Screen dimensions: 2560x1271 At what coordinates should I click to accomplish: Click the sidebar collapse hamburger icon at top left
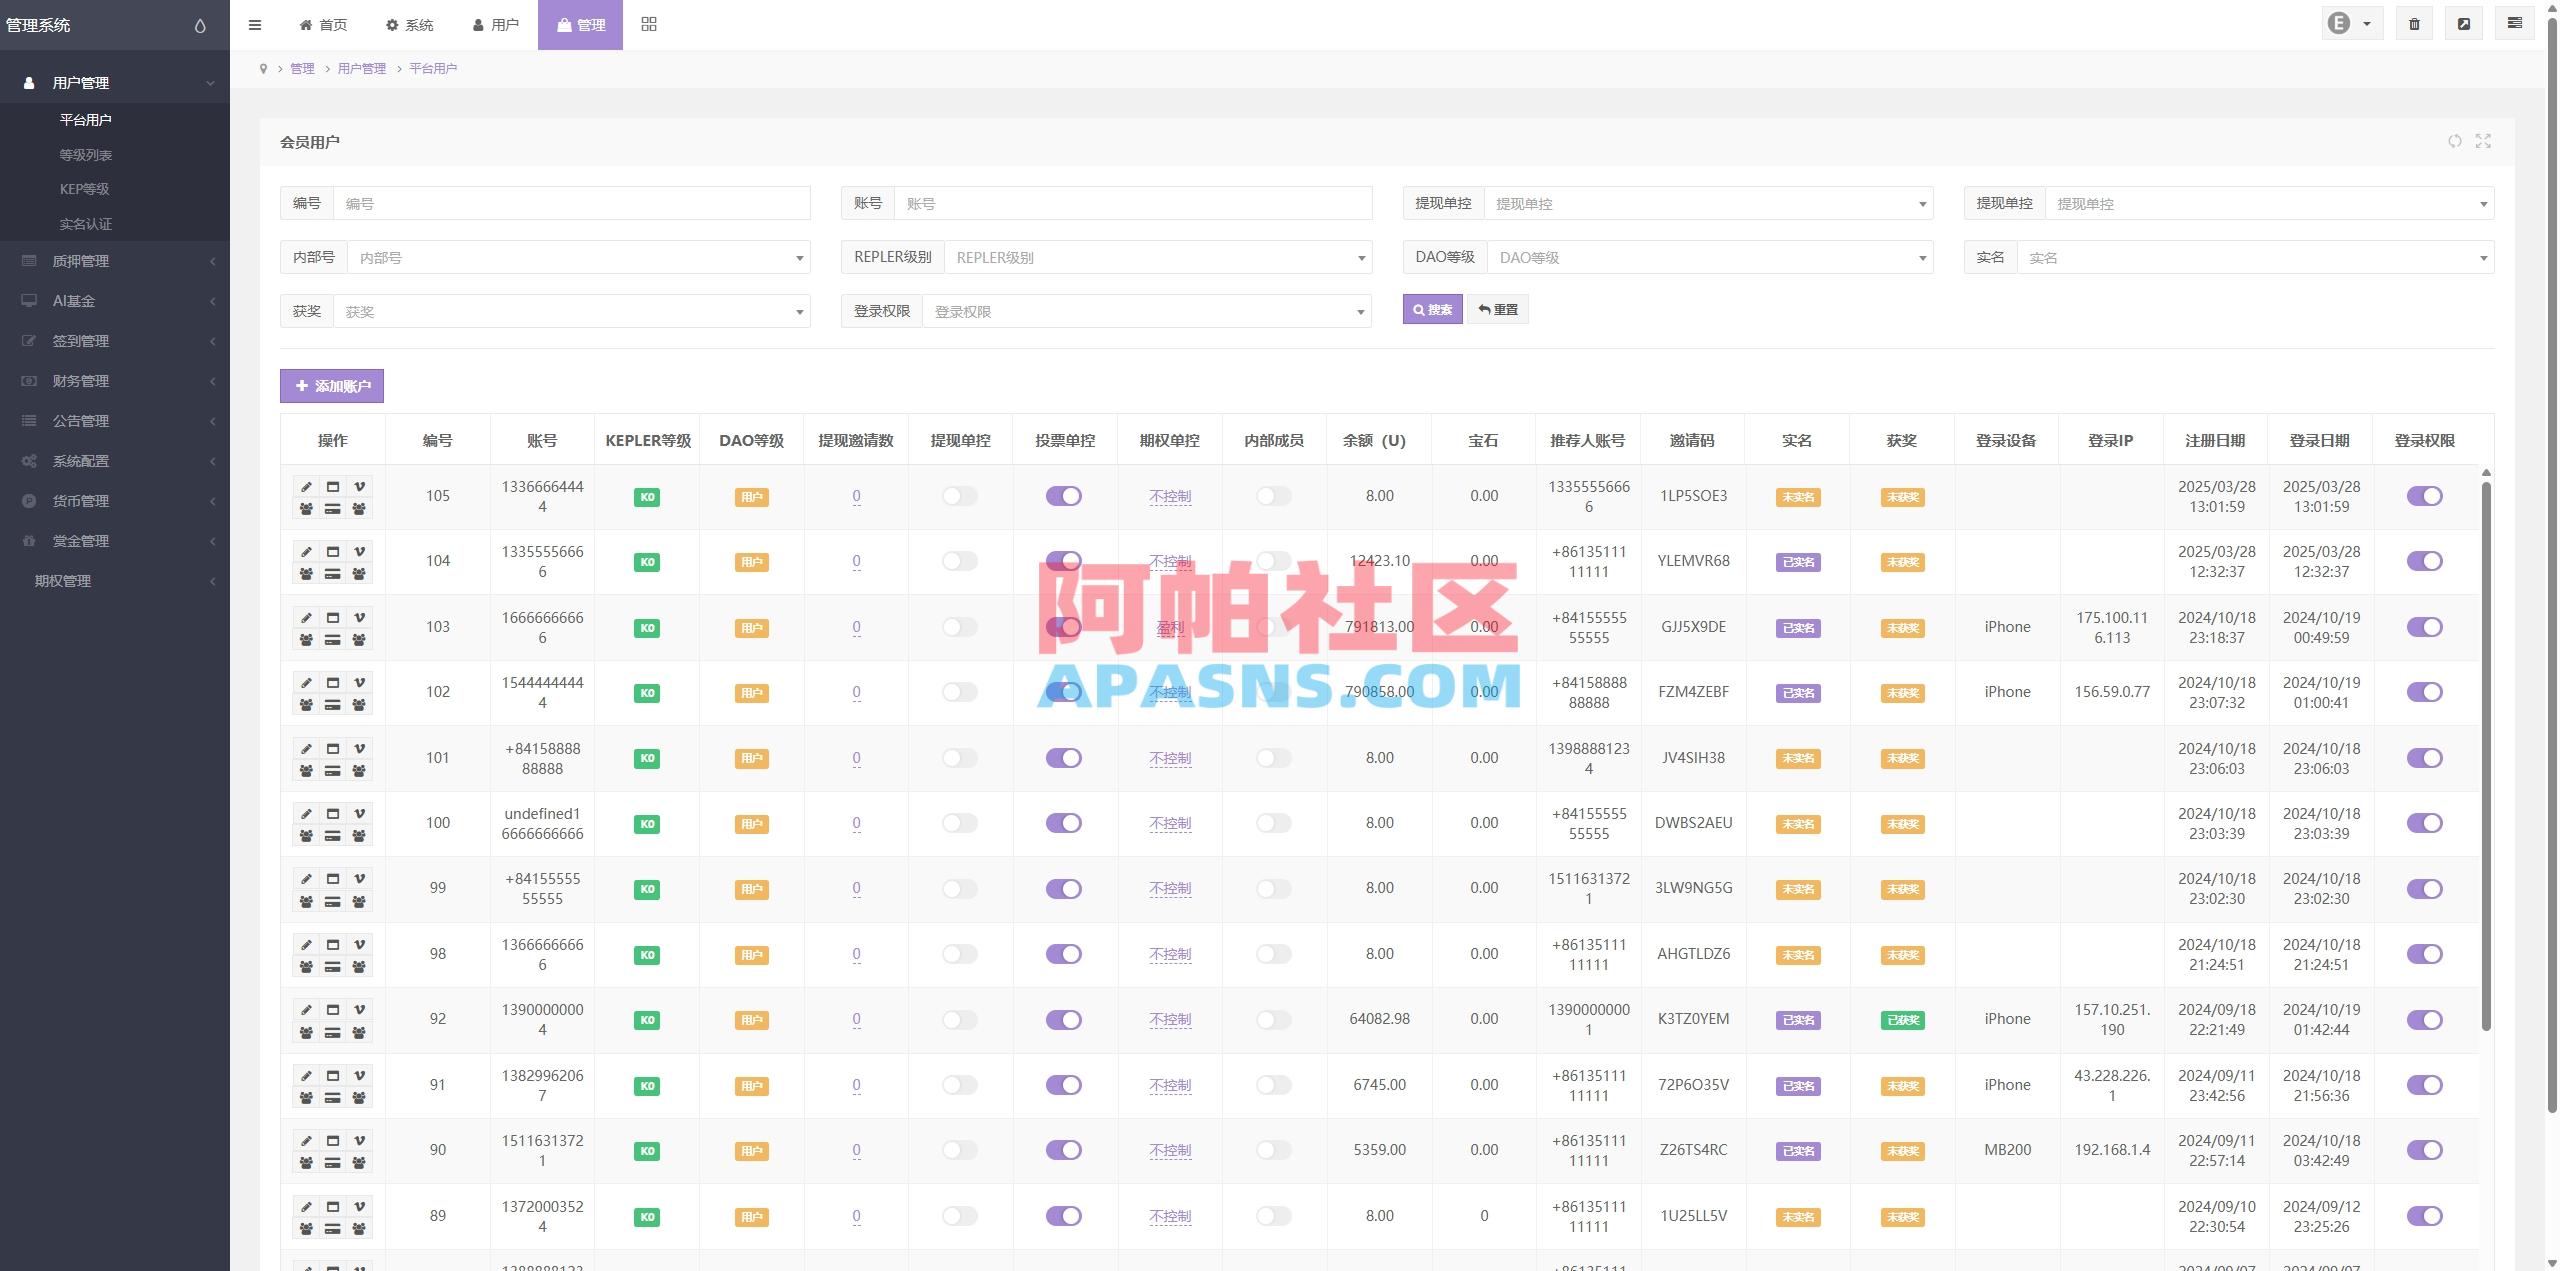pyautogui.click(x=255, y=24)
